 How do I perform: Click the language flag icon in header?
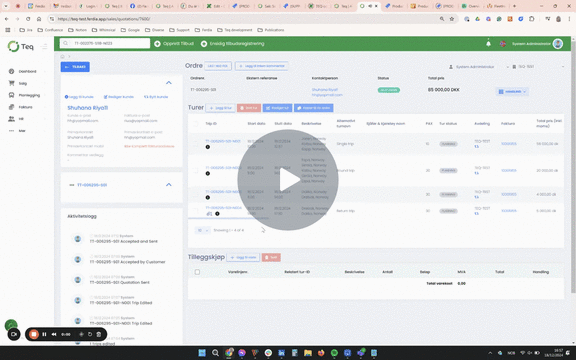coord(503,44)
